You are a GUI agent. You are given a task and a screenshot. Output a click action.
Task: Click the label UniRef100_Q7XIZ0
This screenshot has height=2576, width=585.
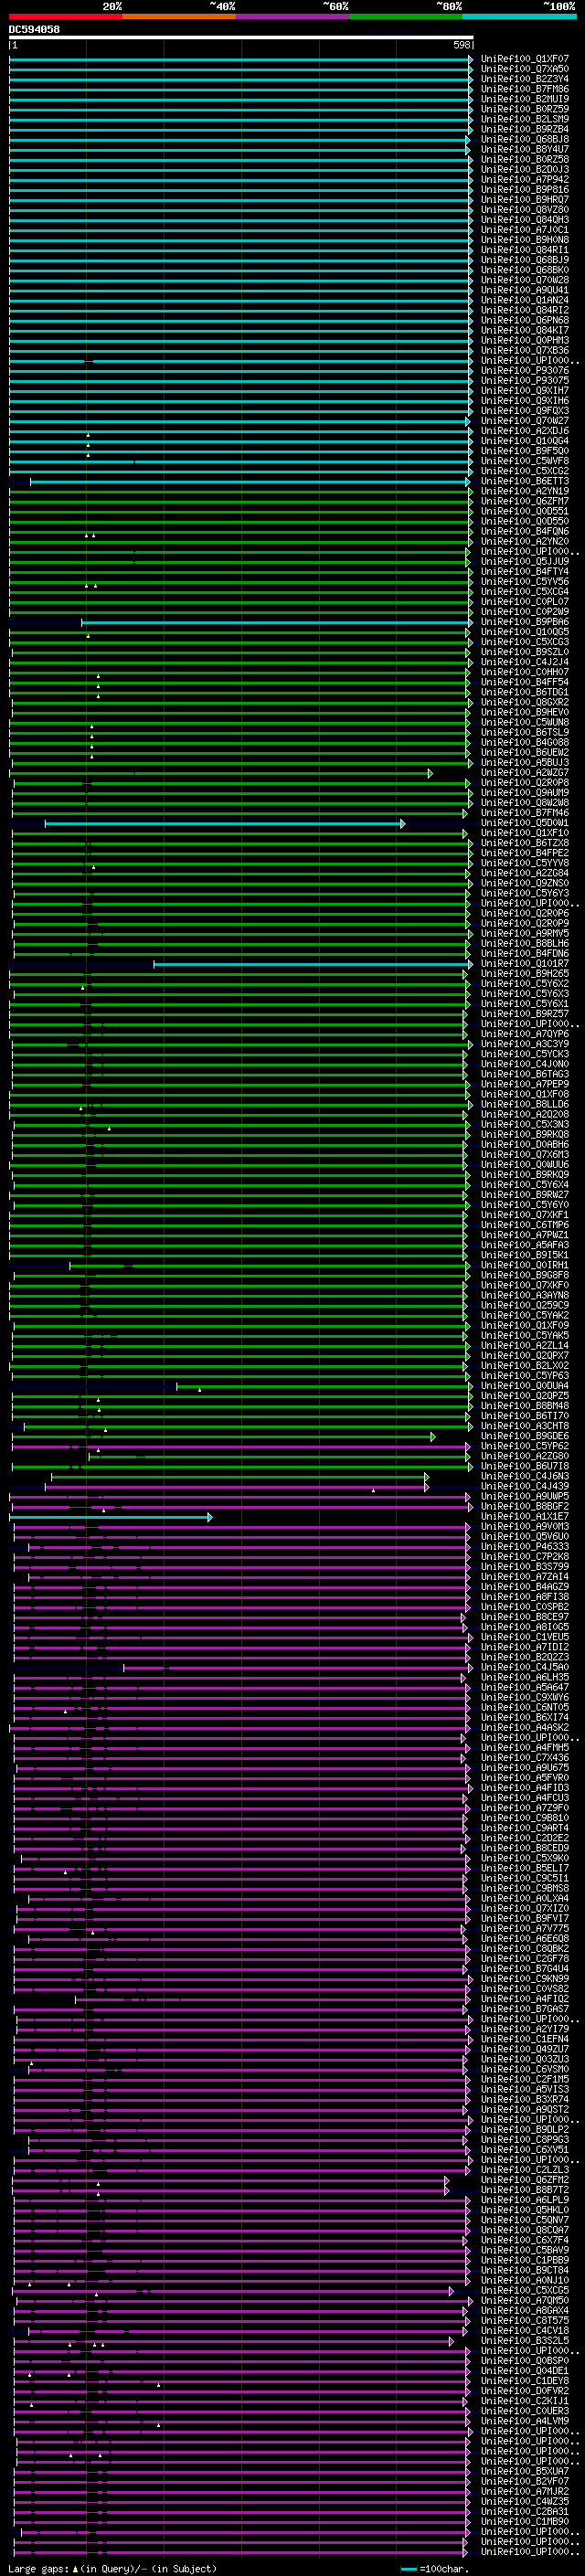[525, 1908]
